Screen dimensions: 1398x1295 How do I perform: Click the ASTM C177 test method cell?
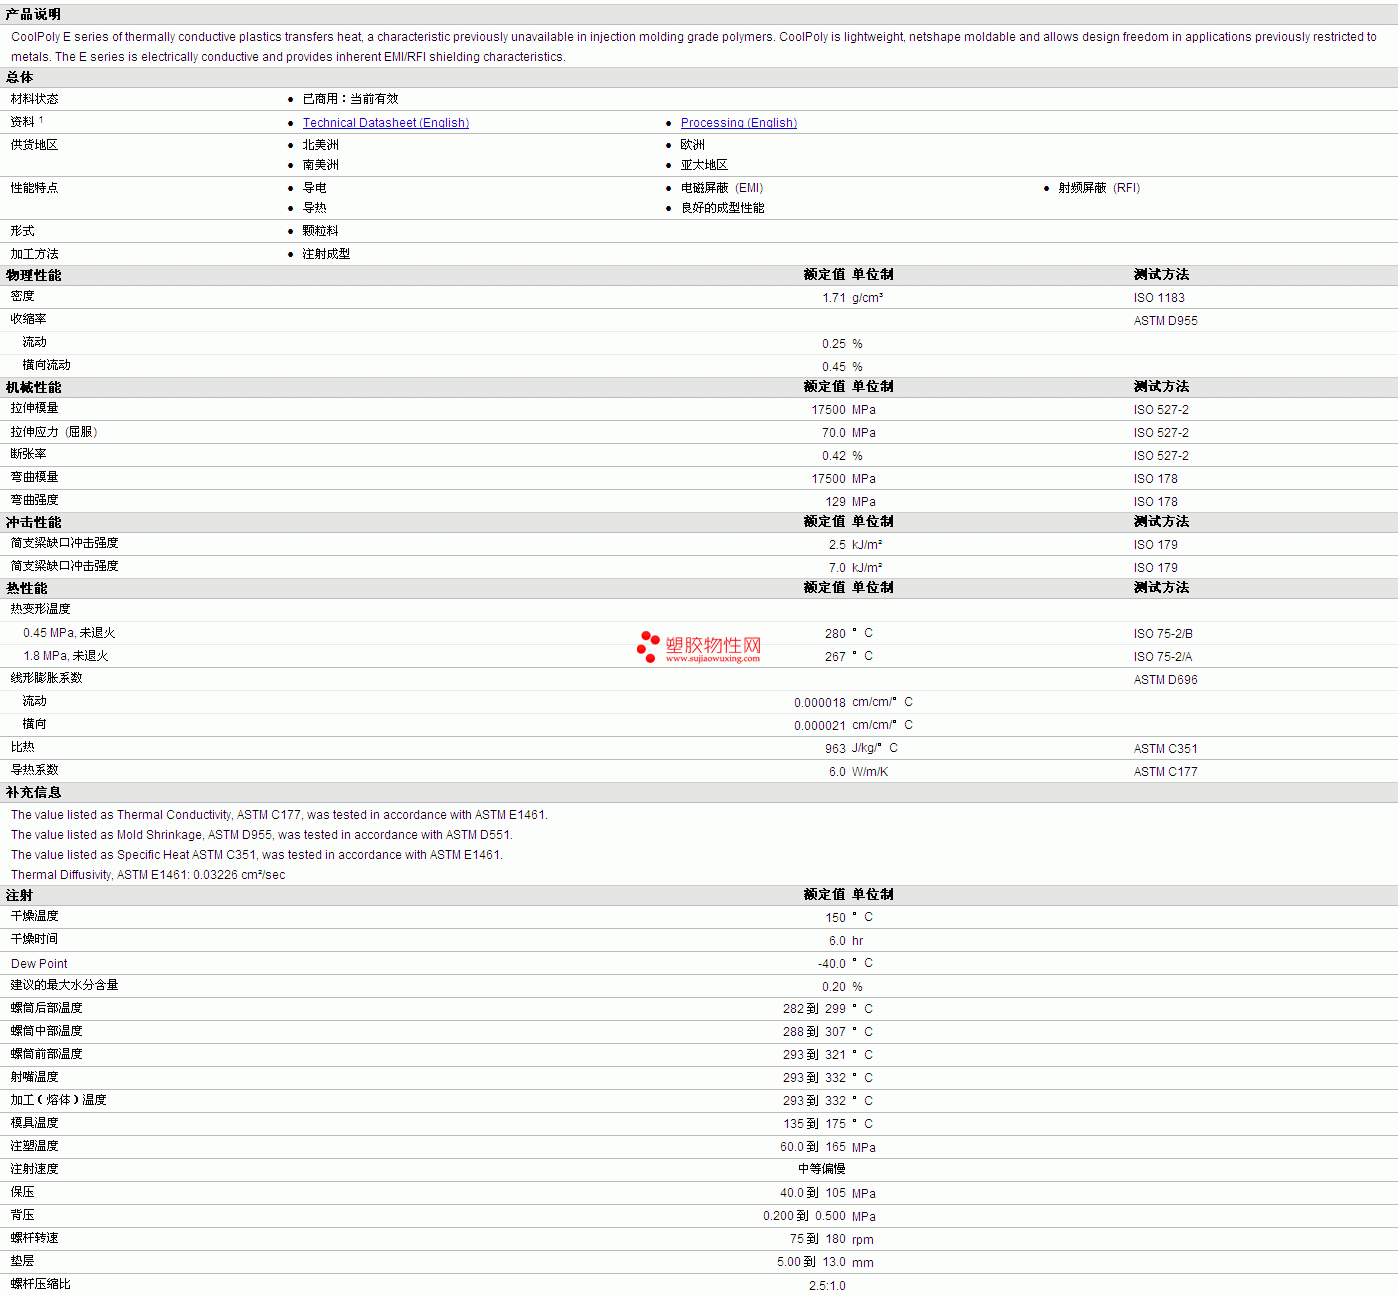1166,772
